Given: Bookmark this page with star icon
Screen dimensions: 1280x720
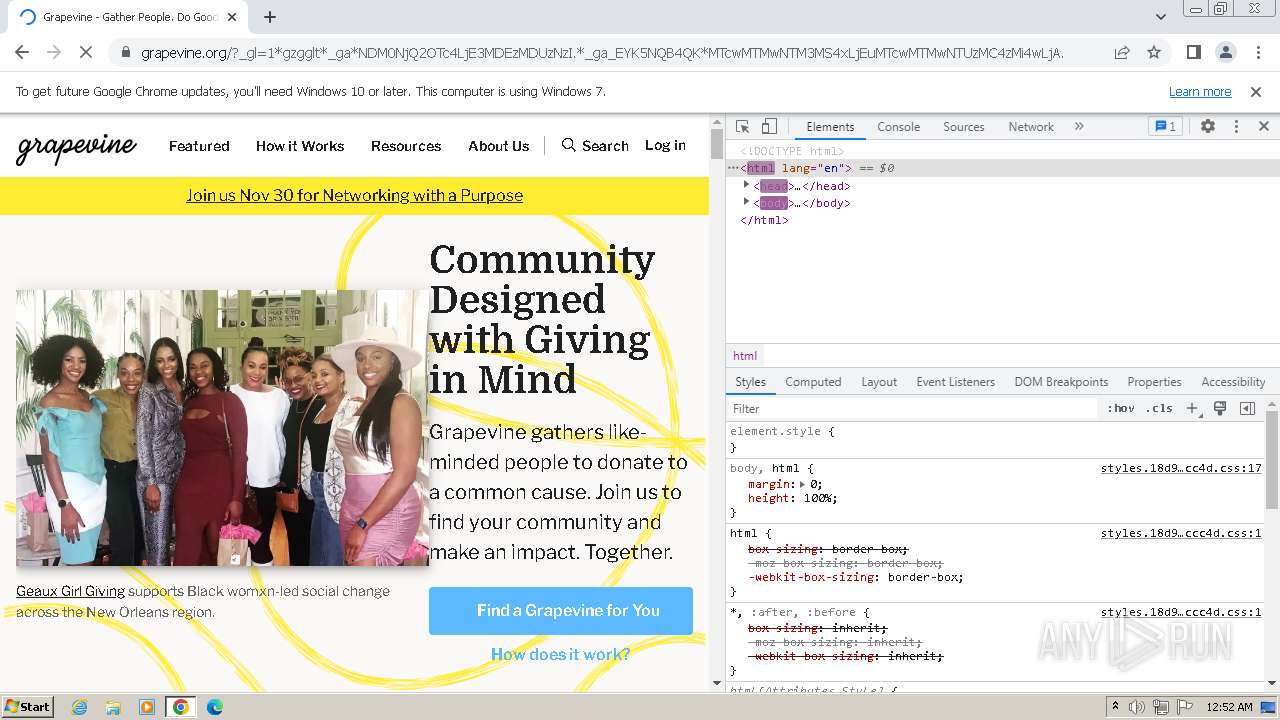Looking at the screenshot, I should coord(1154,52).
